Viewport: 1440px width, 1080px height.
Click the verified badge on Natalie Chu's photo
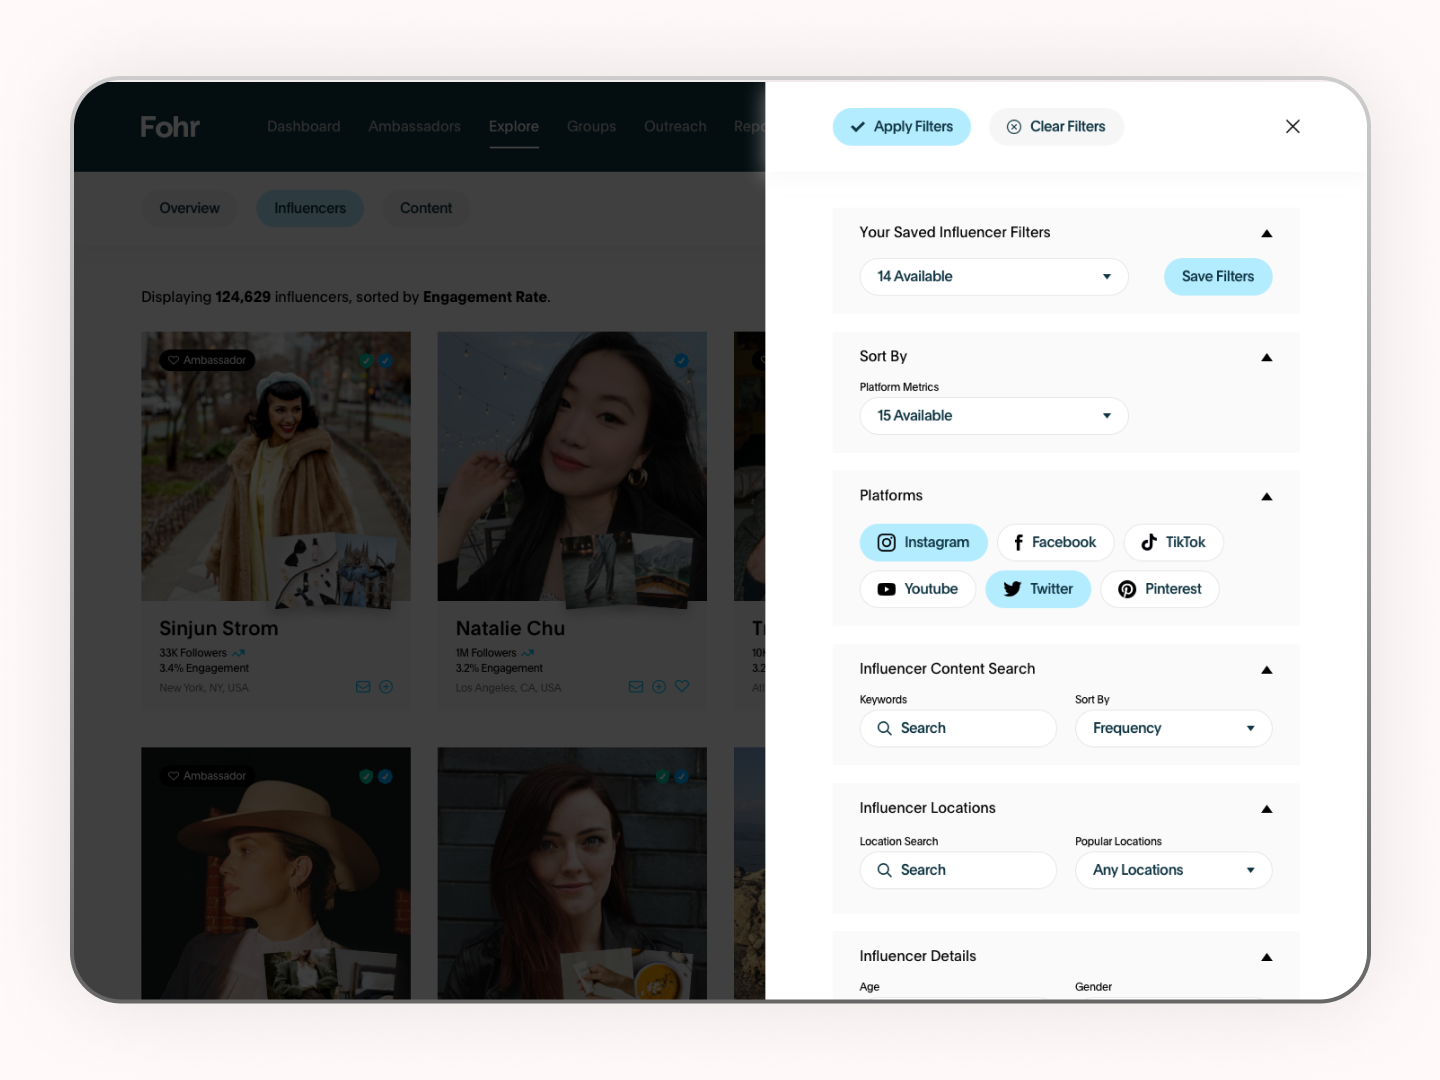click(x=681, y=360)
